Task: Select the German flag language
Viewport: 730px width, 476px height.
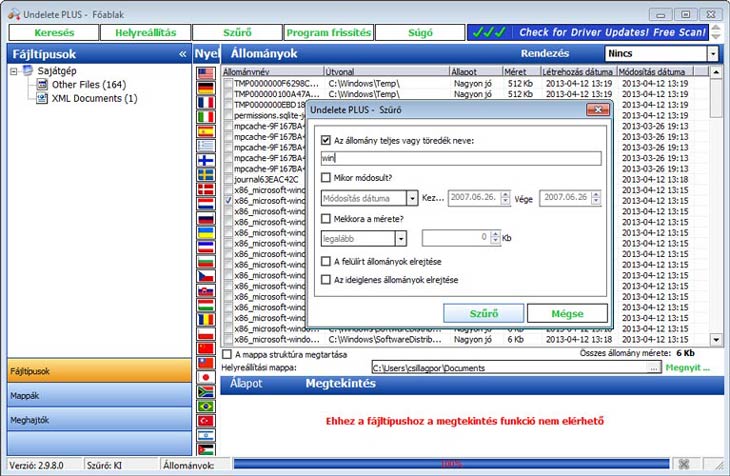Action: click(x=206, y=88)
